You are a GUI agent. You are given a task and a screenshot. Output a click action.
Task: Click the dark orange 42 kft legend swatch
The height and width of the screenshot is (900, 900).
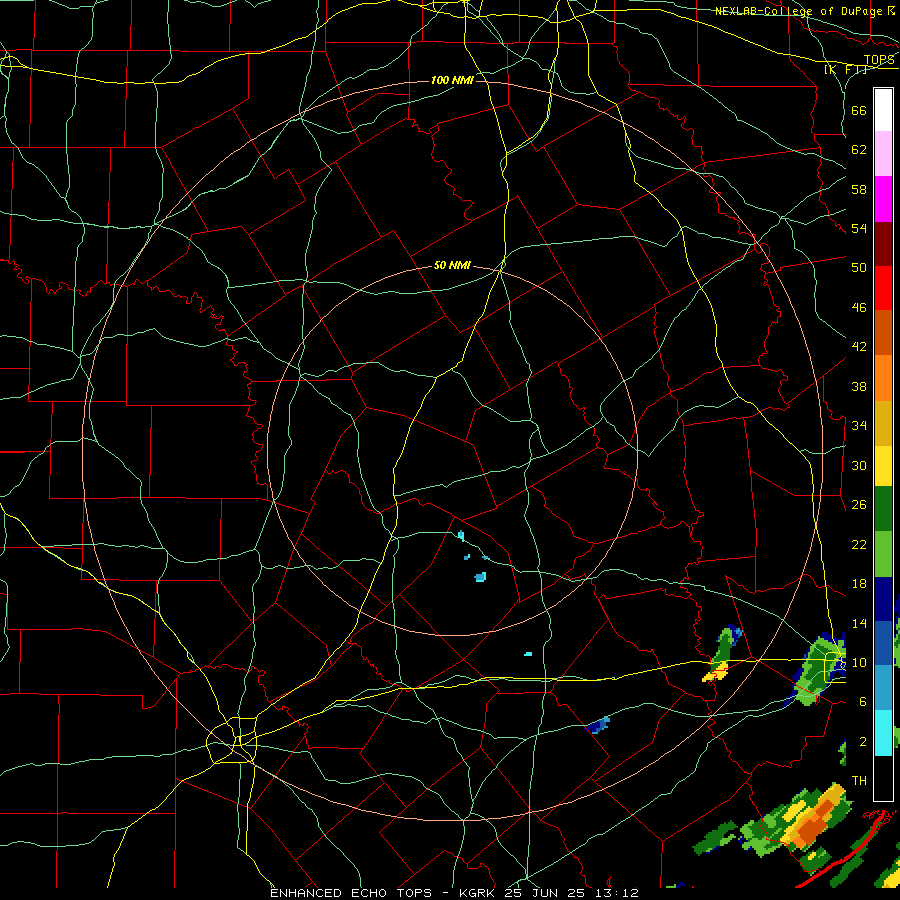pos(883,333)
